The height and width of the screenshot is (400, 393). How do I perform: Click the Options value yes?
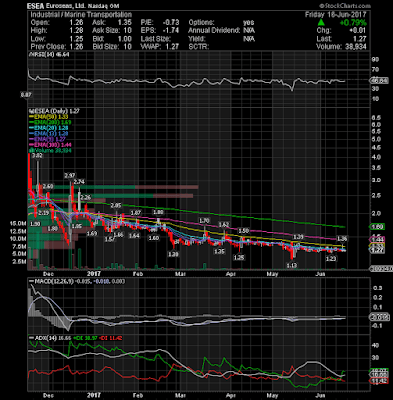[249, 23]
